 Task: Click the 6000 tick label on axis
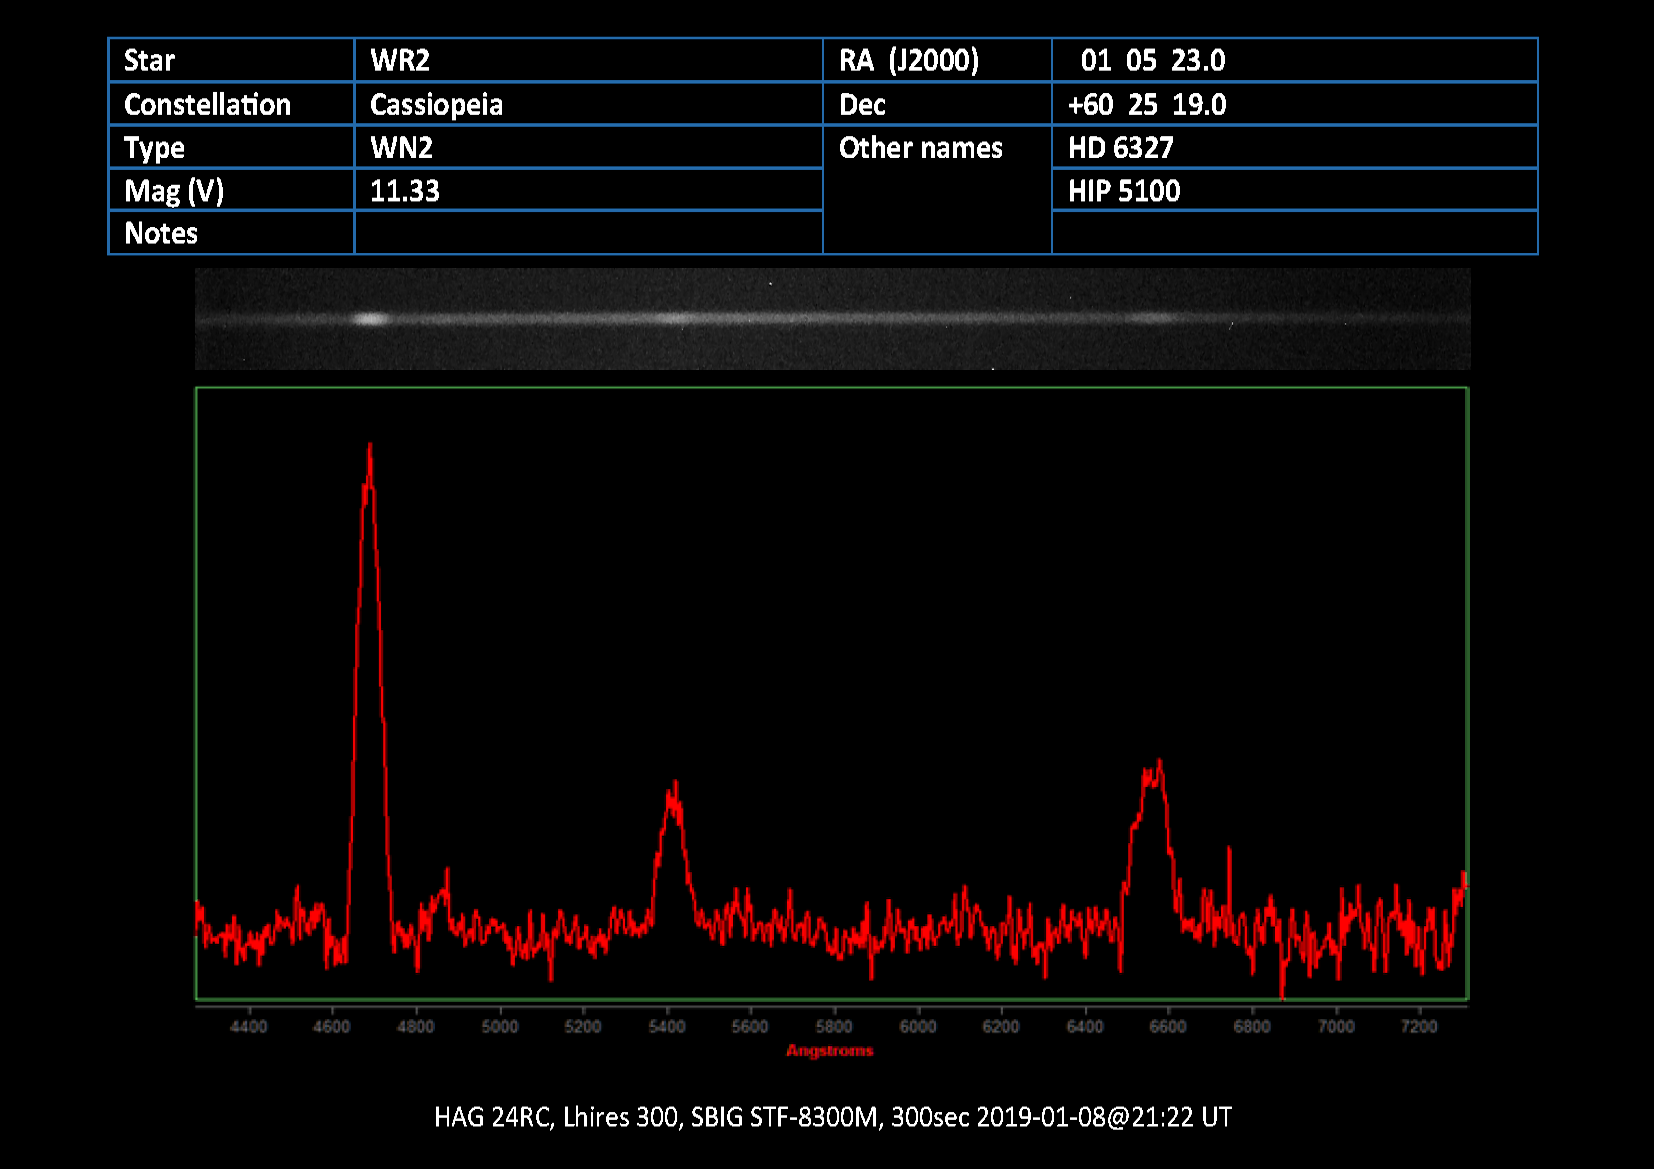click(x=917, y=1027)
